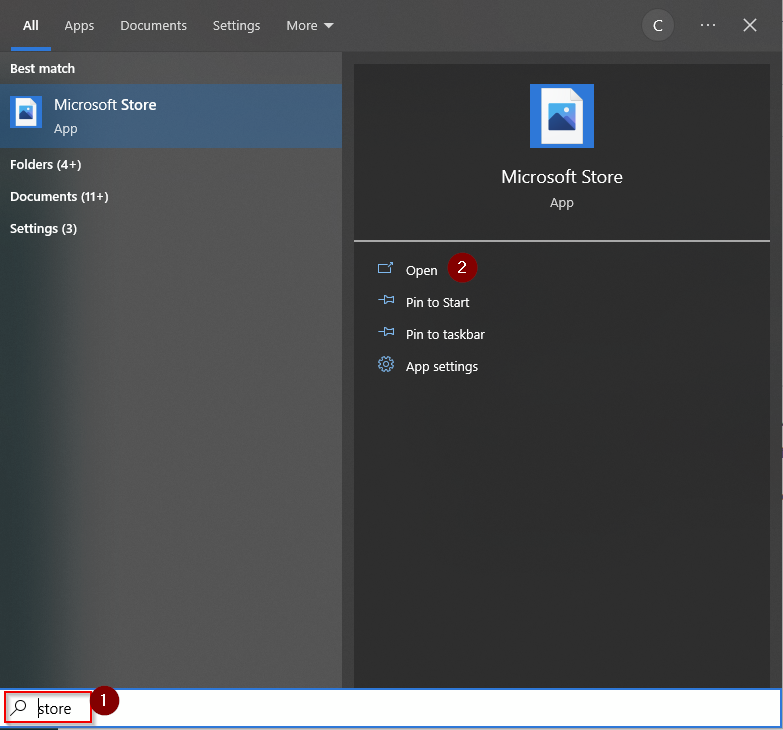
Task: Open the Microsoft Store app
Action: tap(421, 270)
